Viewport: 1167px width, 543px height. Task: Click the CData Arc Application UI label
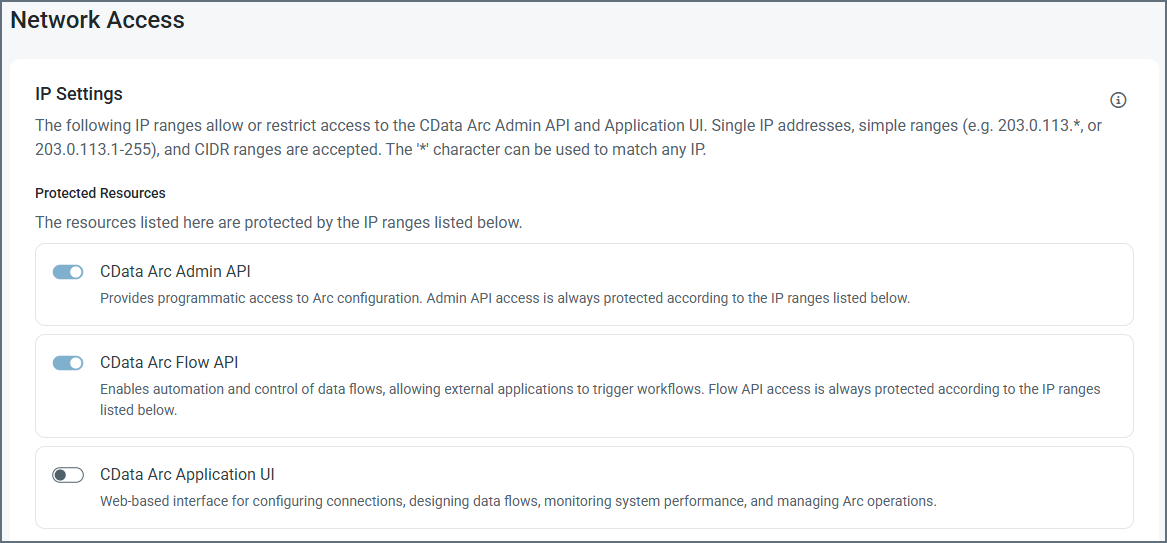(187, 474)
